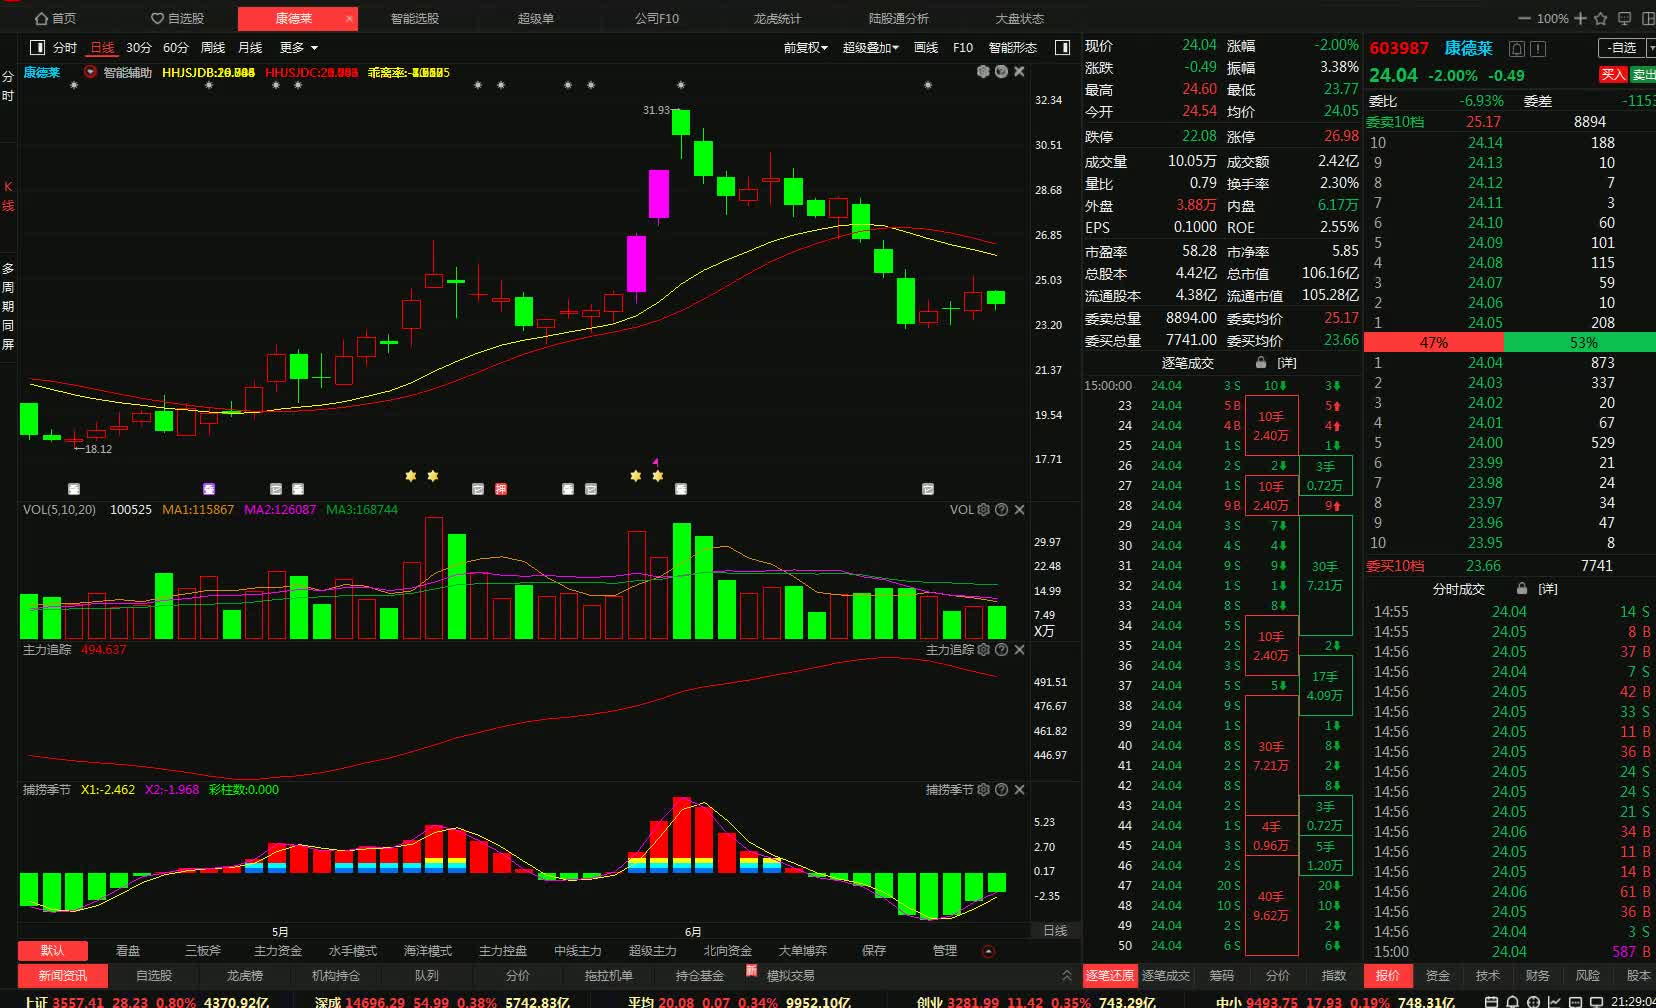1656x1008 pixels.
Task: Open 分时成交 [详] details link
Action: [1548, 589]
